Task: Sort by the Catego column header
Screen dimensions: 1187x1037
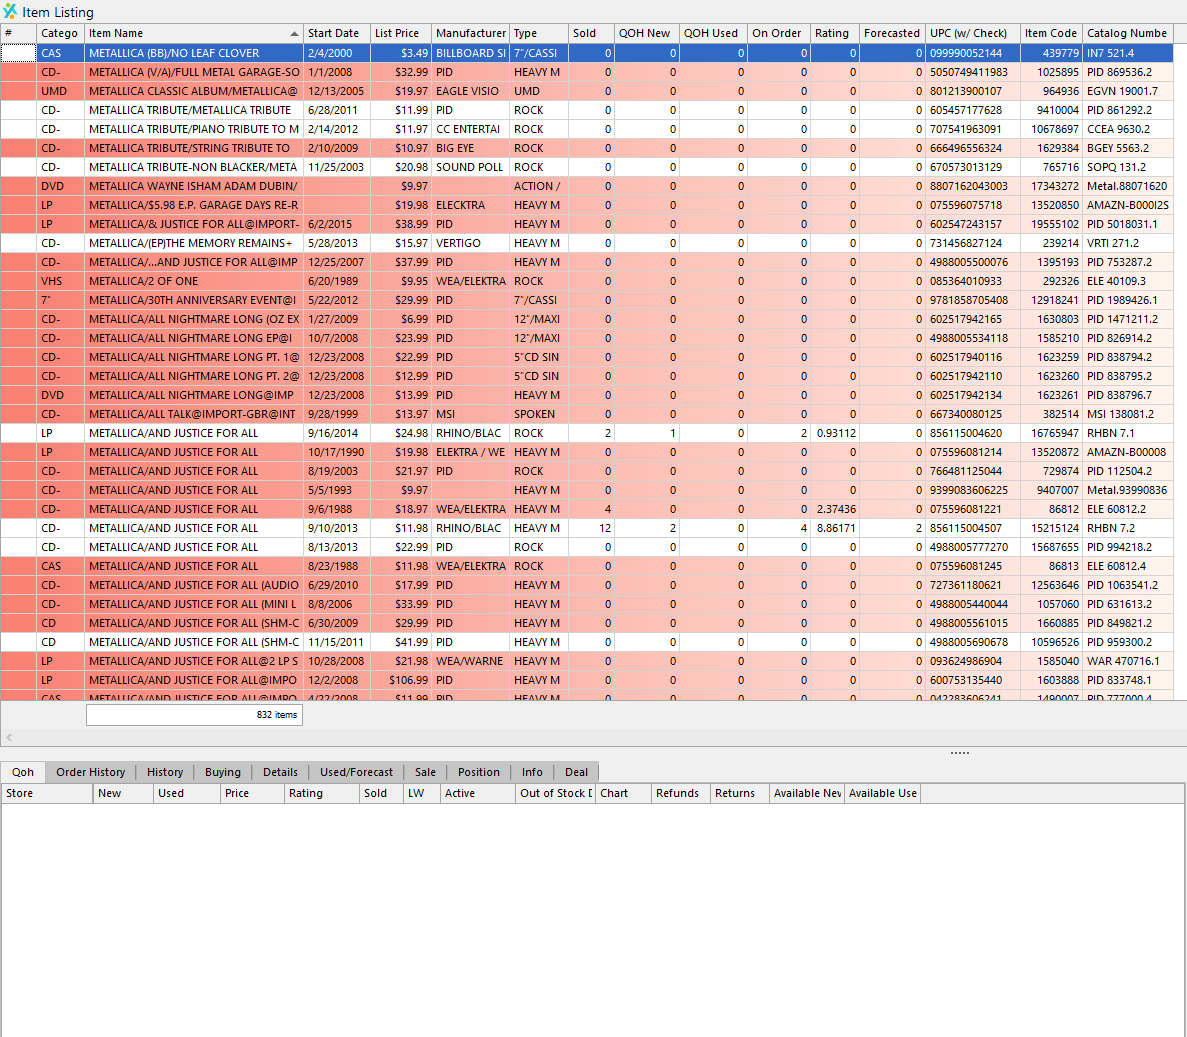Action: 60,33
